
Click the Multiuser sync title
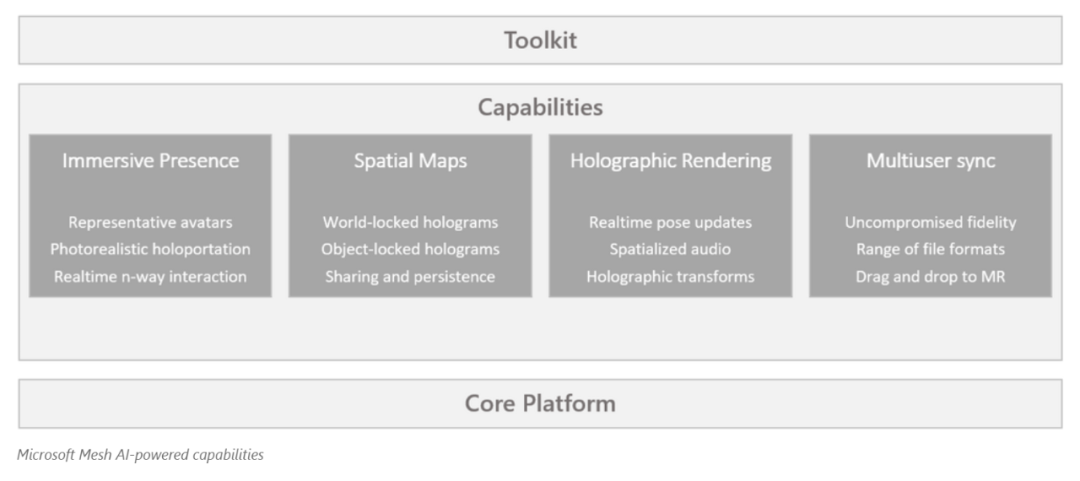(x=931, y=161)
